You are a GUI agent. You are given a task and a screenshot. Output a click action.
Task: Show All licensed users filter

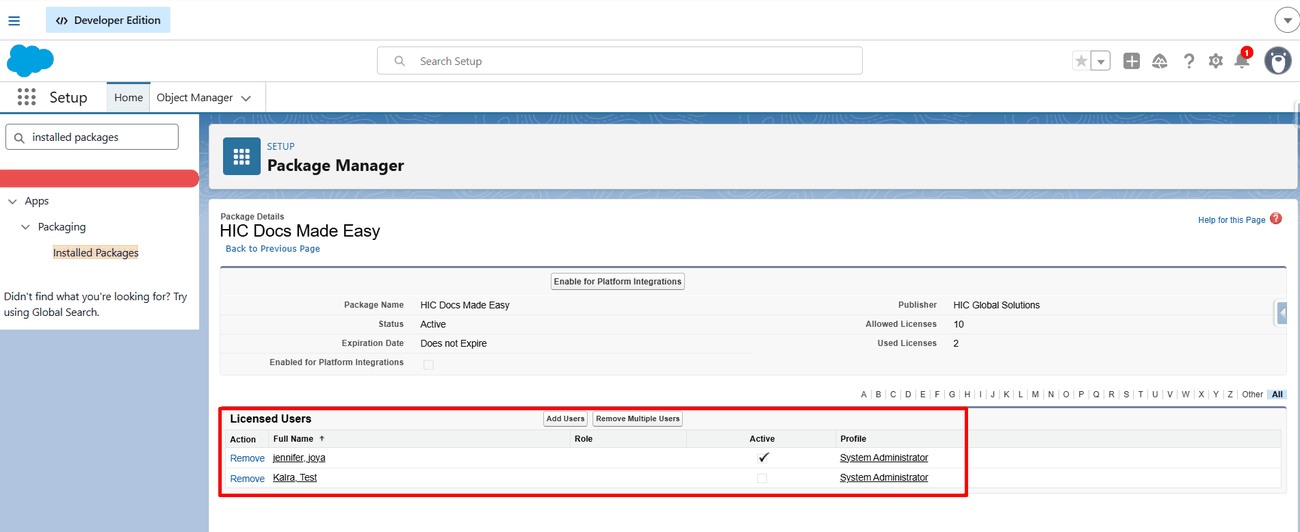1277,394
